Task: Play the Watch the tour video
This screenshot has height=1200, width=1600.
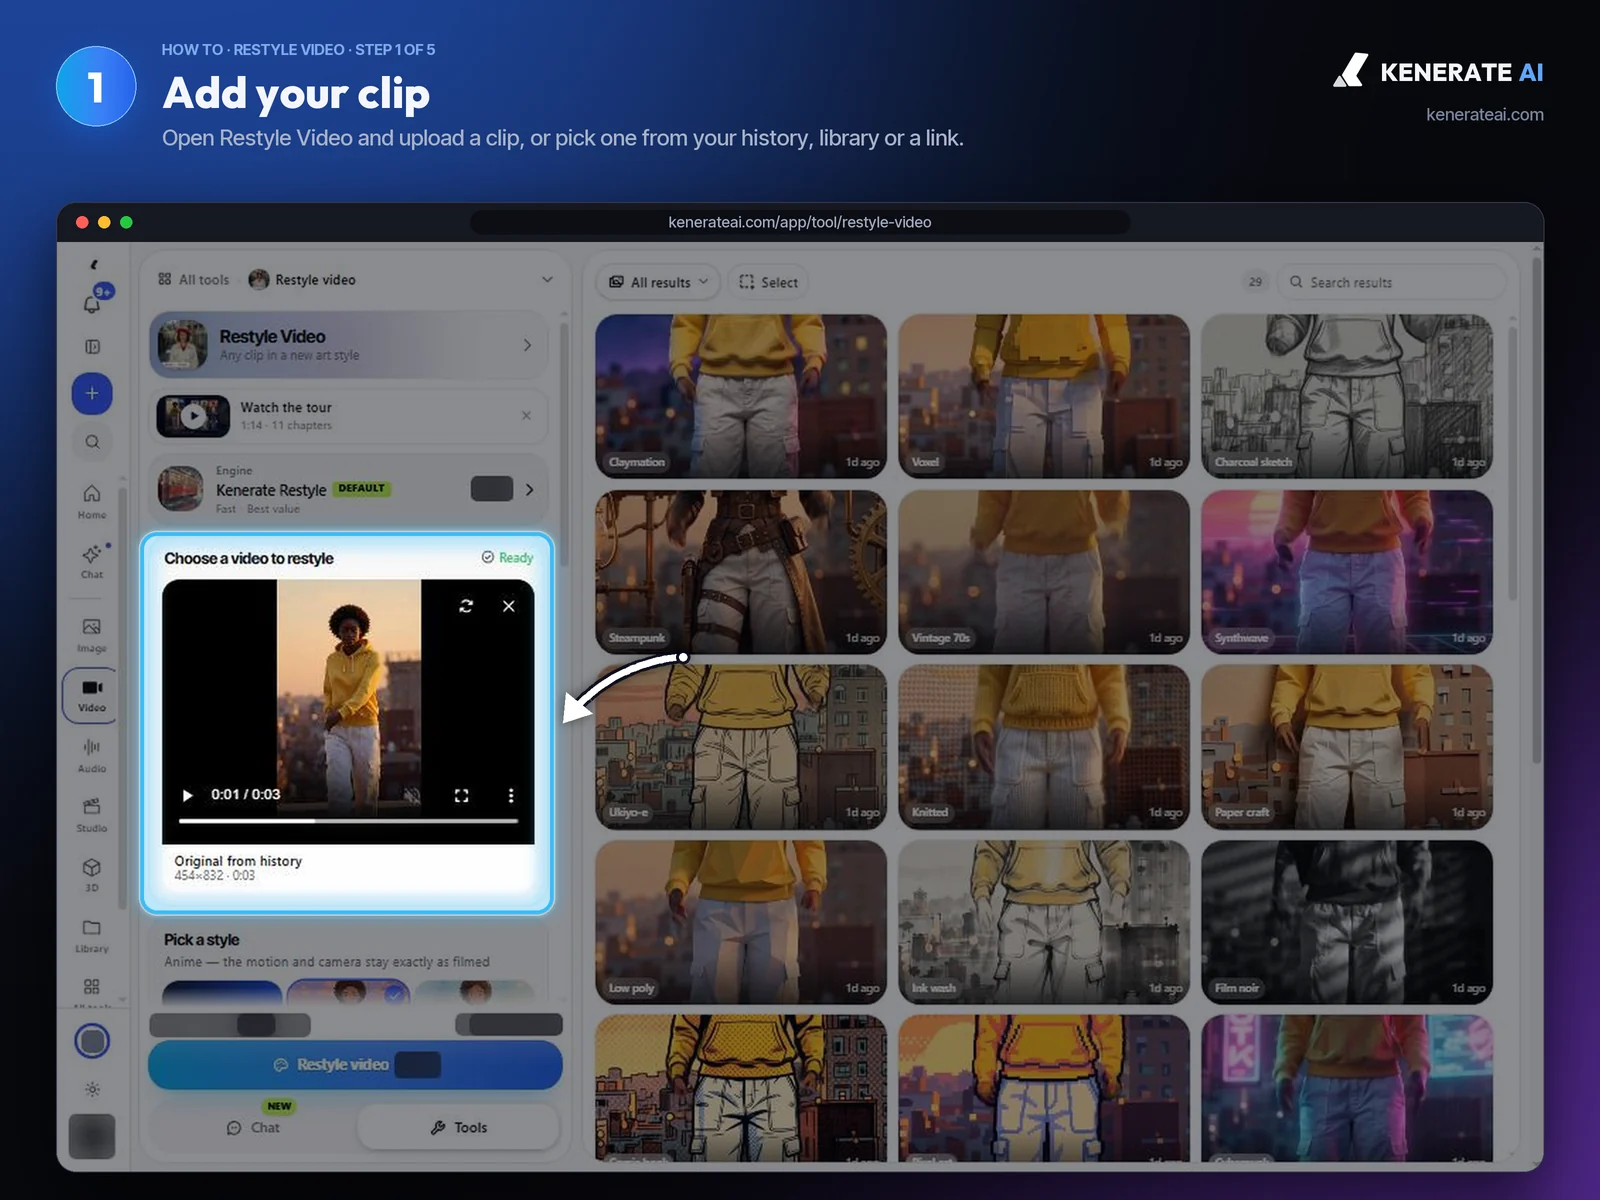Action: coord(193,416)
